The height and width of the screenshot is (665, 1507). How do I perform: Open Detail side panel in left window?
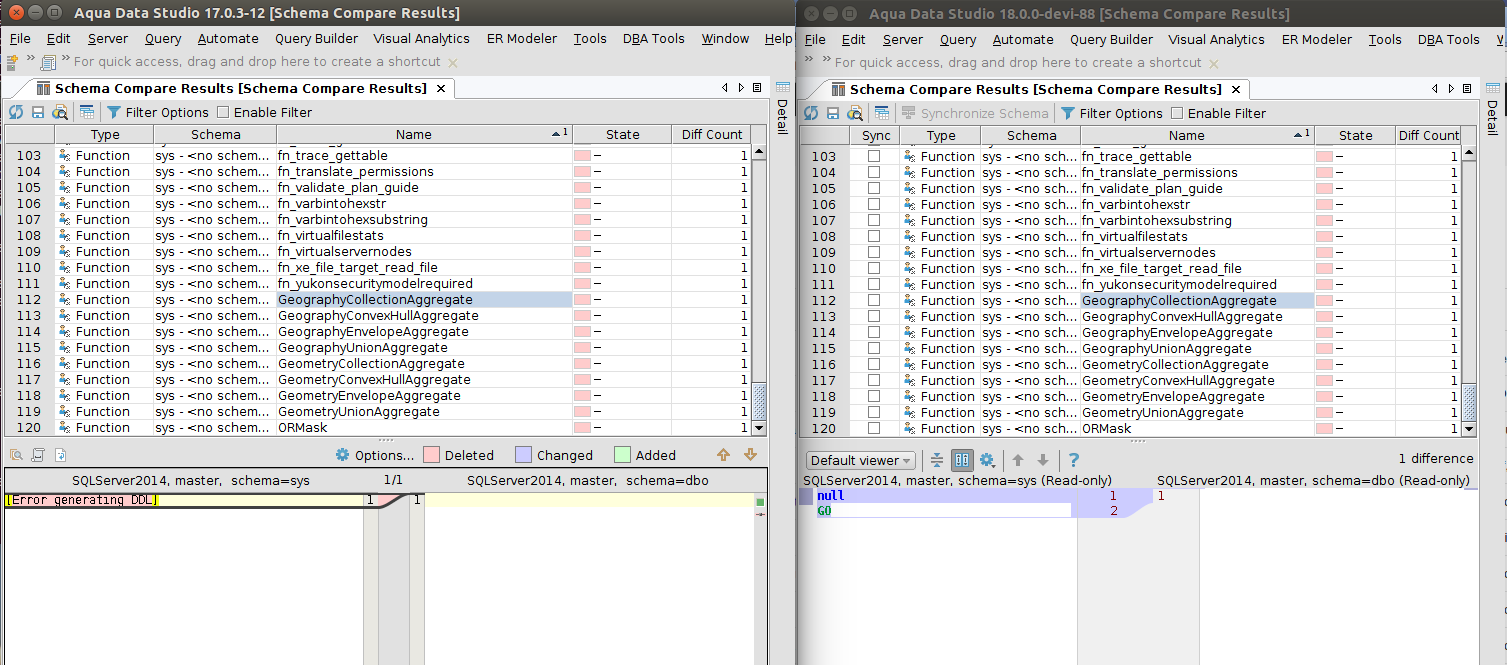click(x=782, y=109)
